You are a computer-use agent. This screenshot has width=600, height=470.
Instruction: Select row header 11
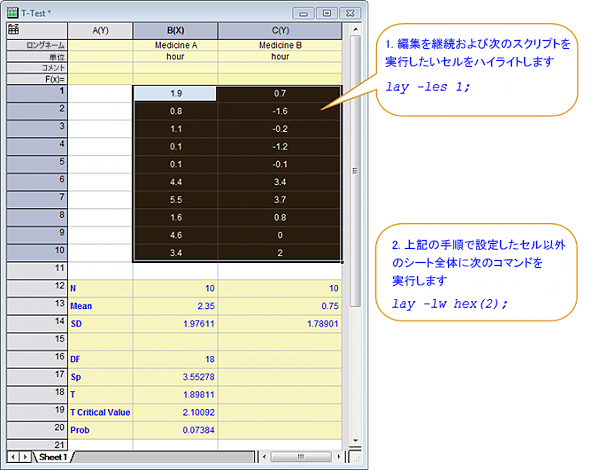point(37,270)
